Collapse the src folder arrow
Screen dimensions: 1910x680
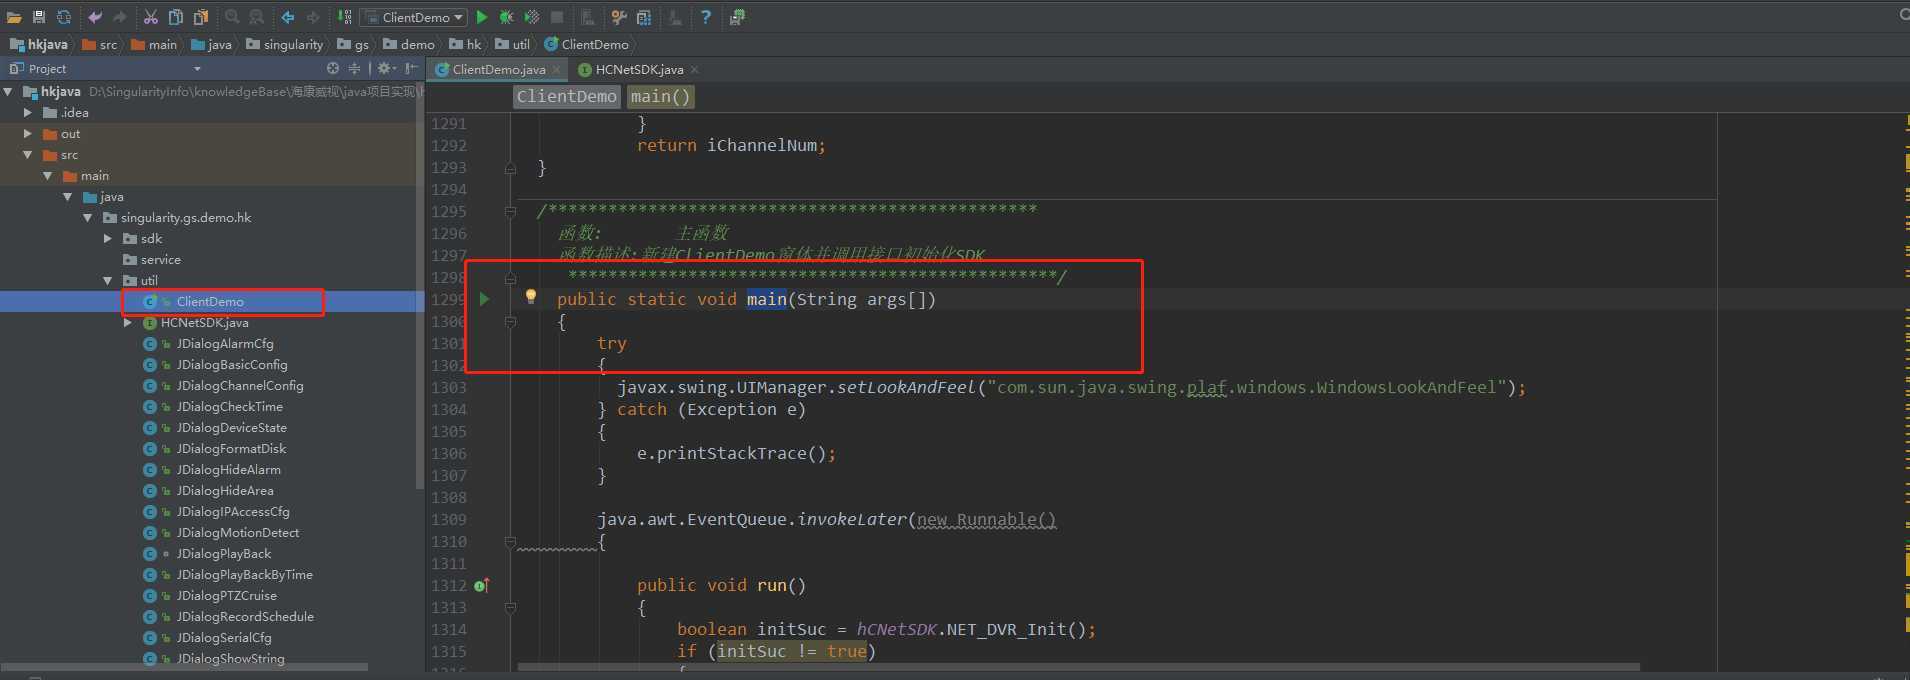(x=28, y=155)
